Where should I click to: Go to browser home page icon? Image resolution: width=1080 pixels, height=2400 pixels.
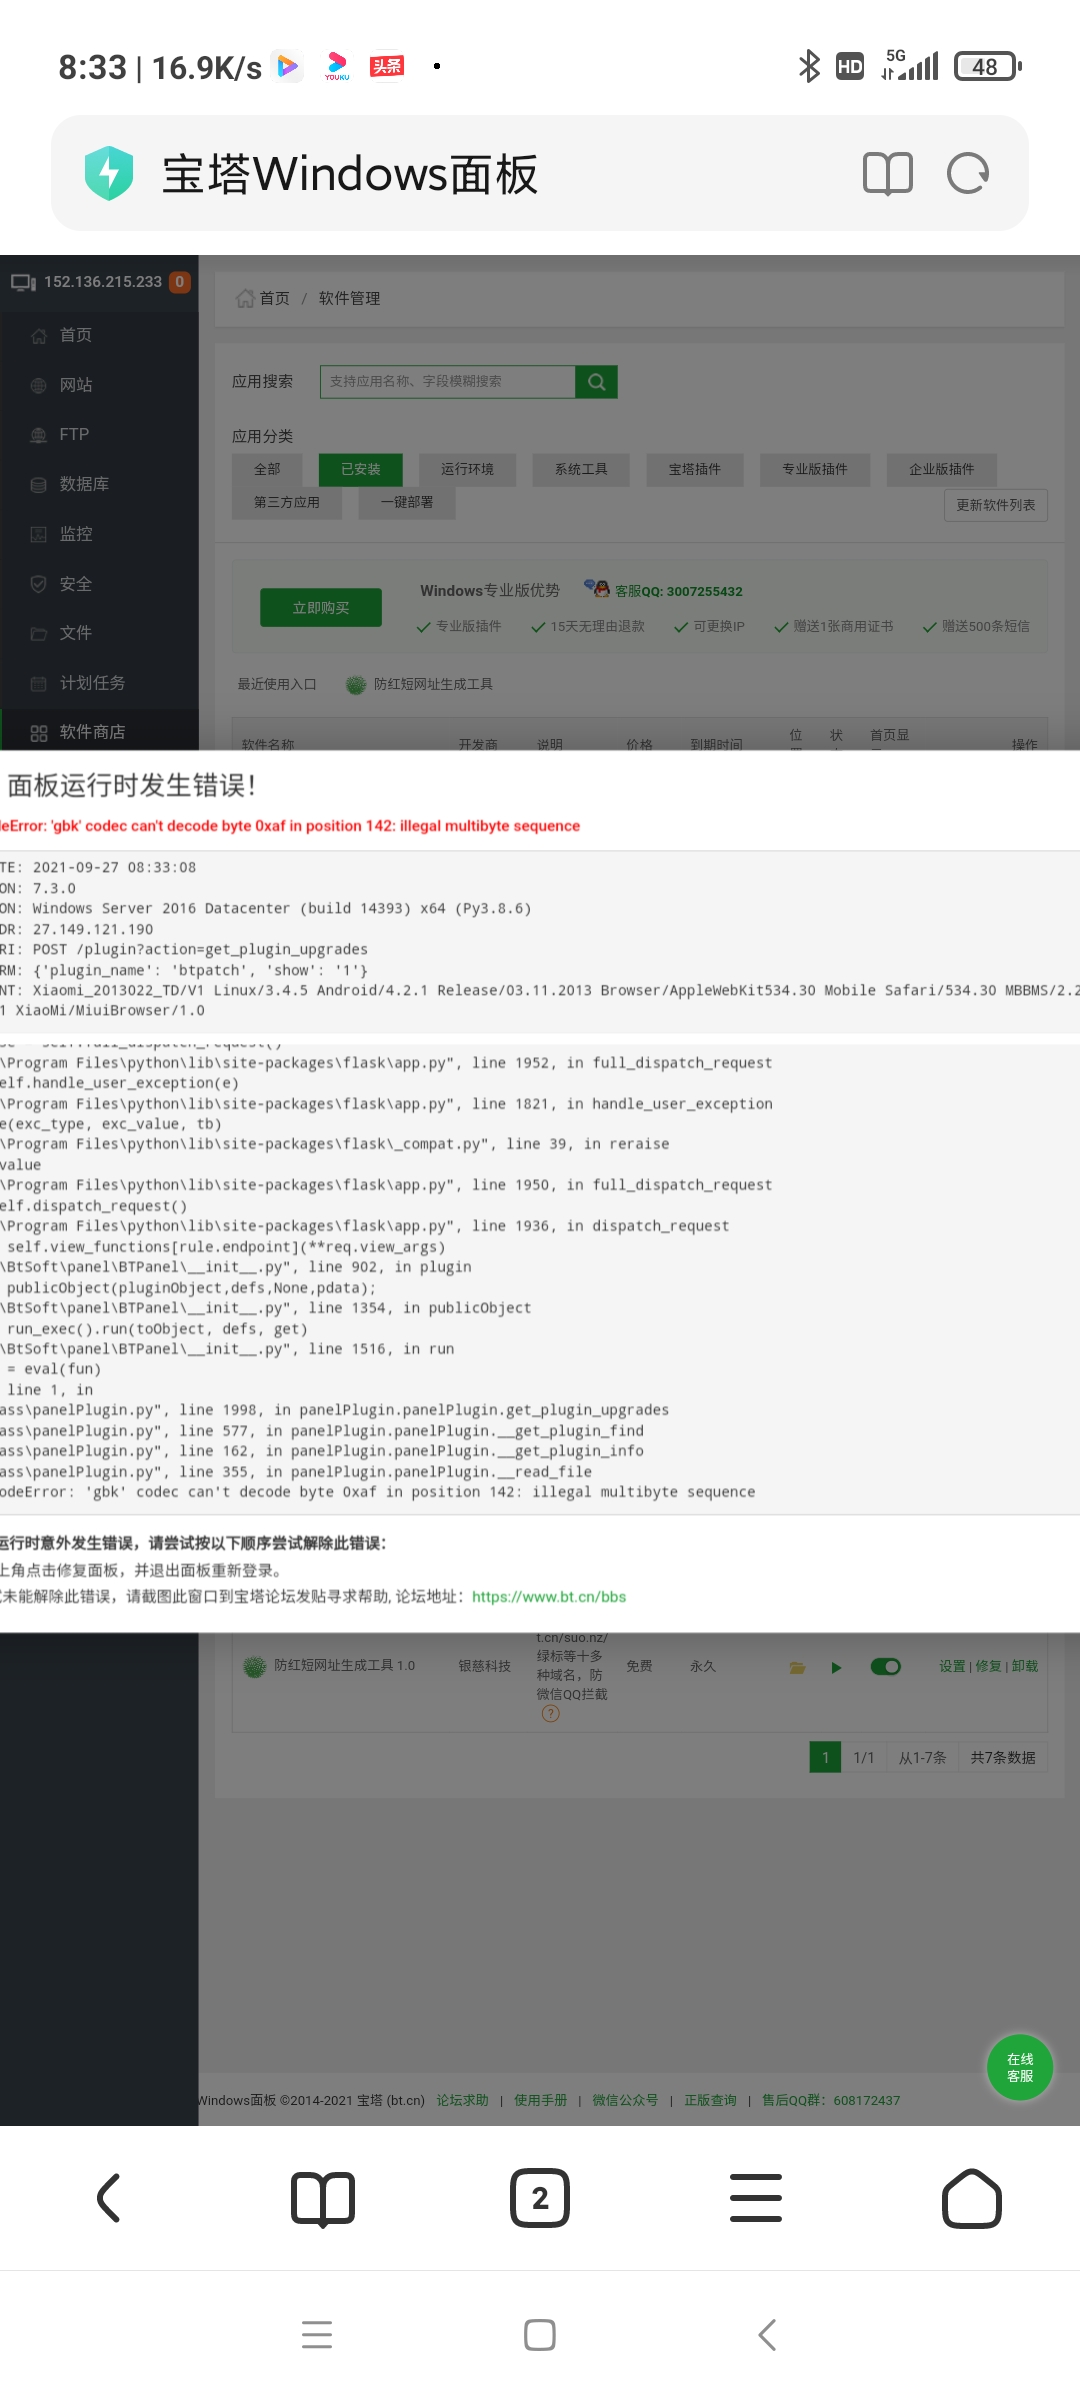(x=972, y=2198)
